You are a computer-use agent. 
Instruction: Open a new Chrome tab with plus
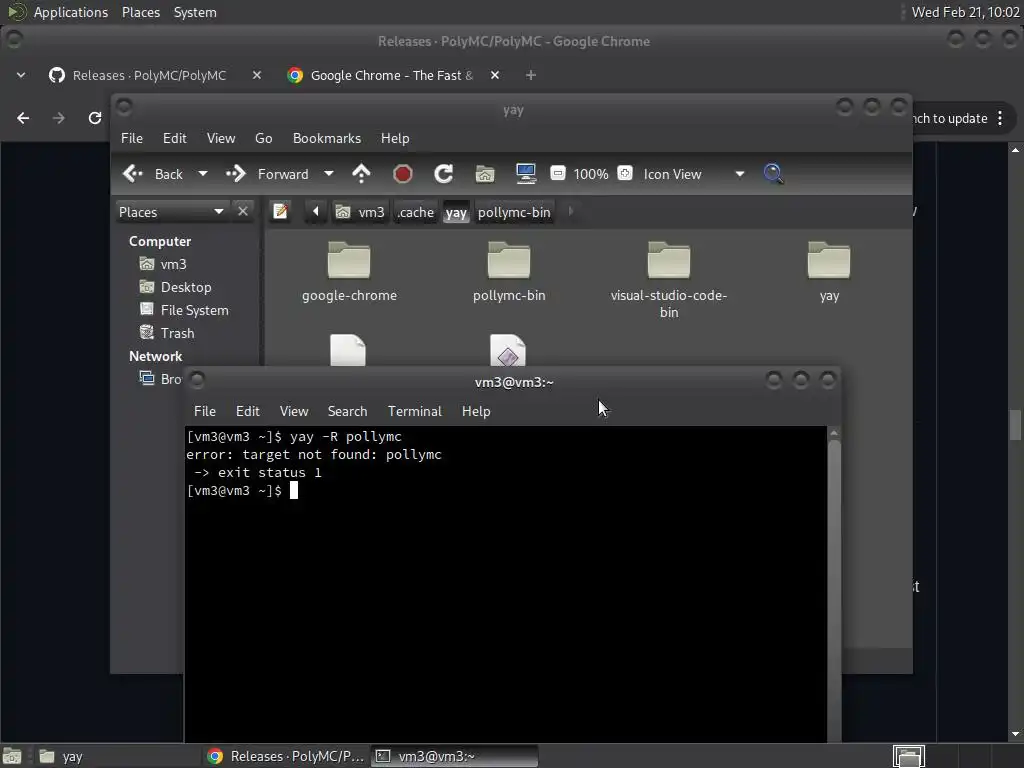tap(530, 75)
